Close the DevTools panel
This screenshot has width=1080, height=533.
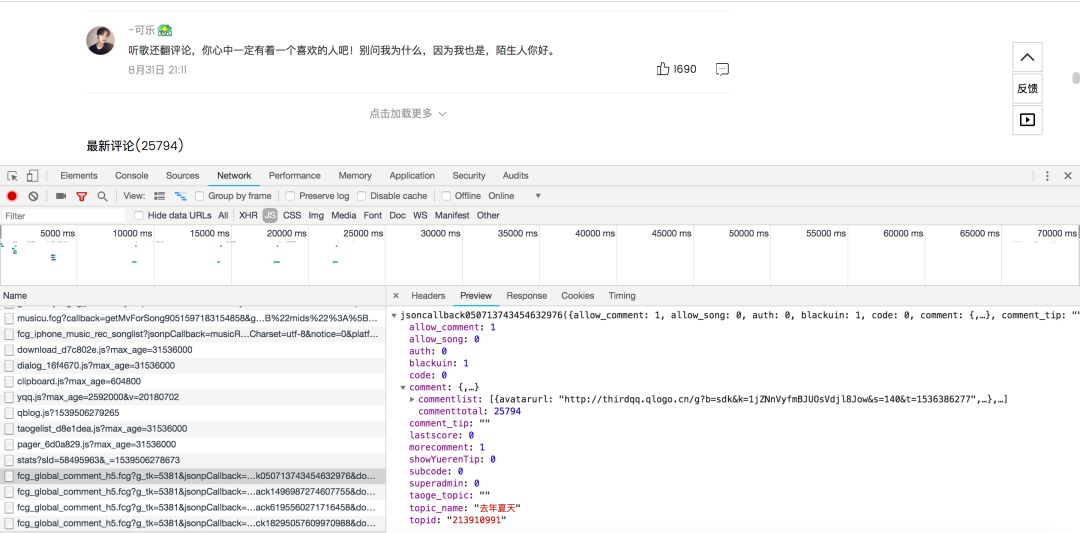coord(1068,176)
